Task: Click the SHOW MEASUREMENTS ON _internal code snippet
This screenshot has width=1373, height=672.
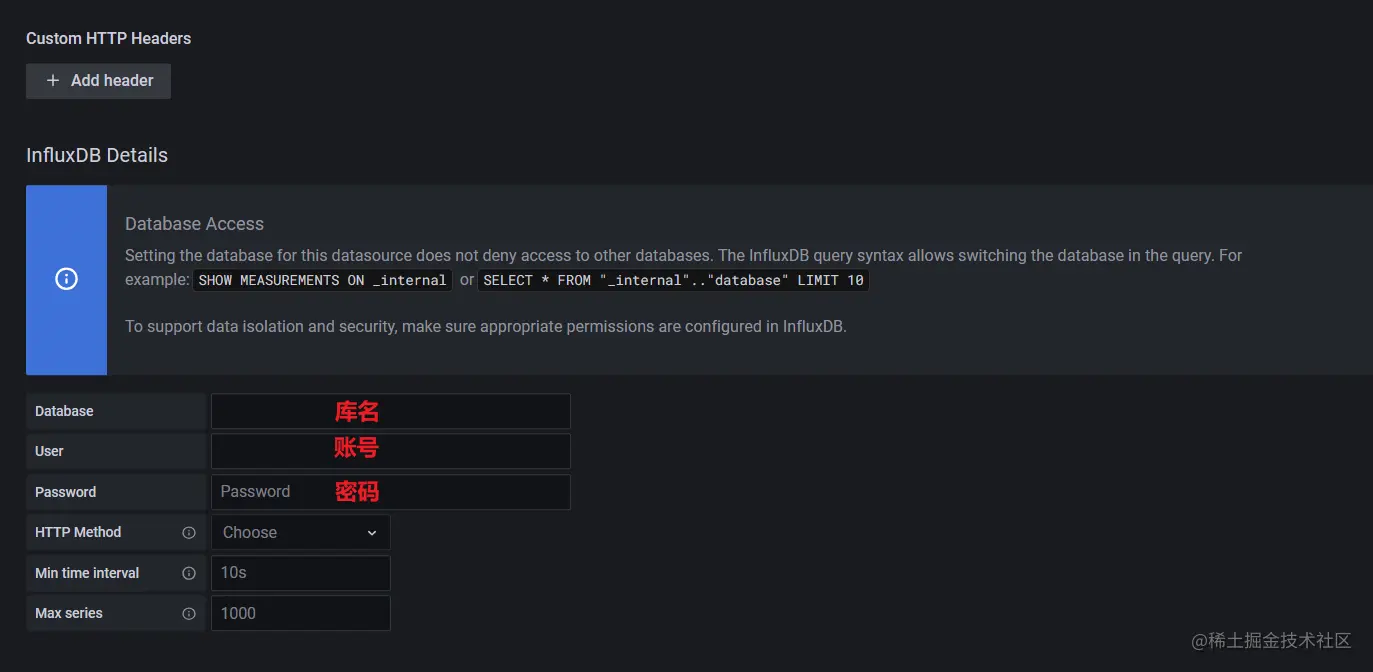Action: 322,280
